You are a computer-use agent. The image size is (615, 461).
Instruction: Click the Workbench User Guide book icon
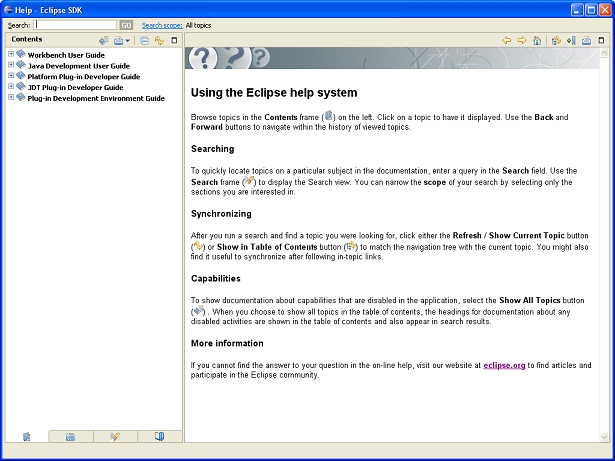(x=21, y=54)
